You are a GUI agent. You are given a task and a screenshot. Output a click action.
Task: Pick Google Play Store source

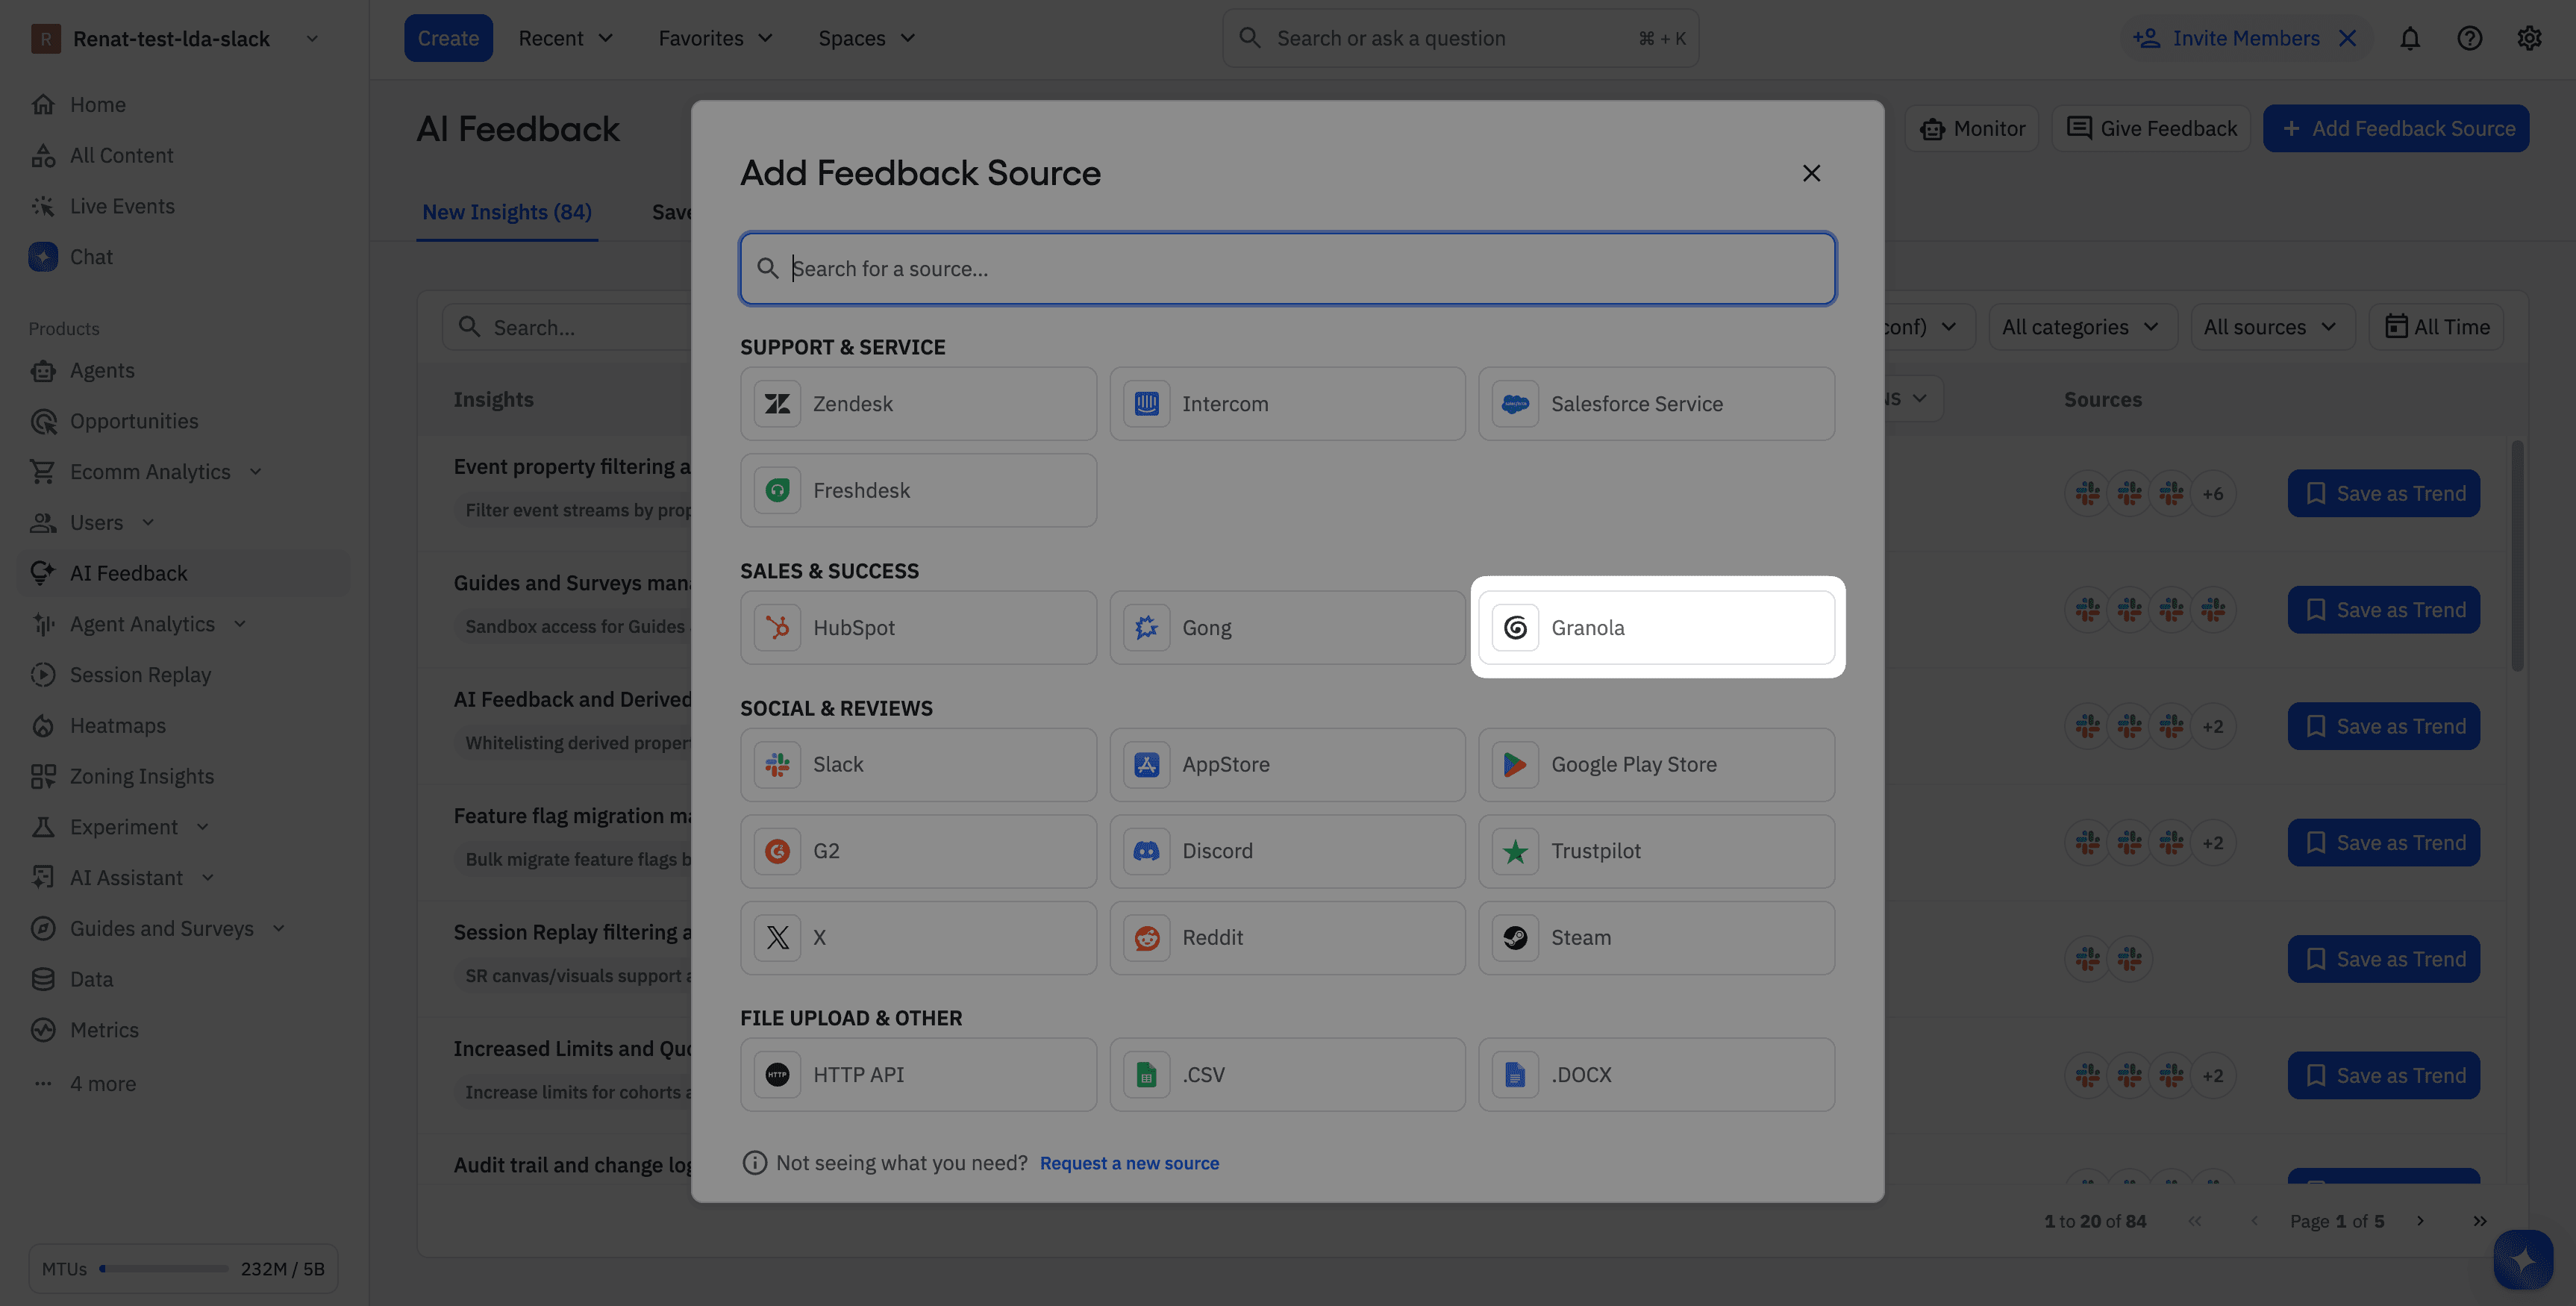coord(1656,765)
